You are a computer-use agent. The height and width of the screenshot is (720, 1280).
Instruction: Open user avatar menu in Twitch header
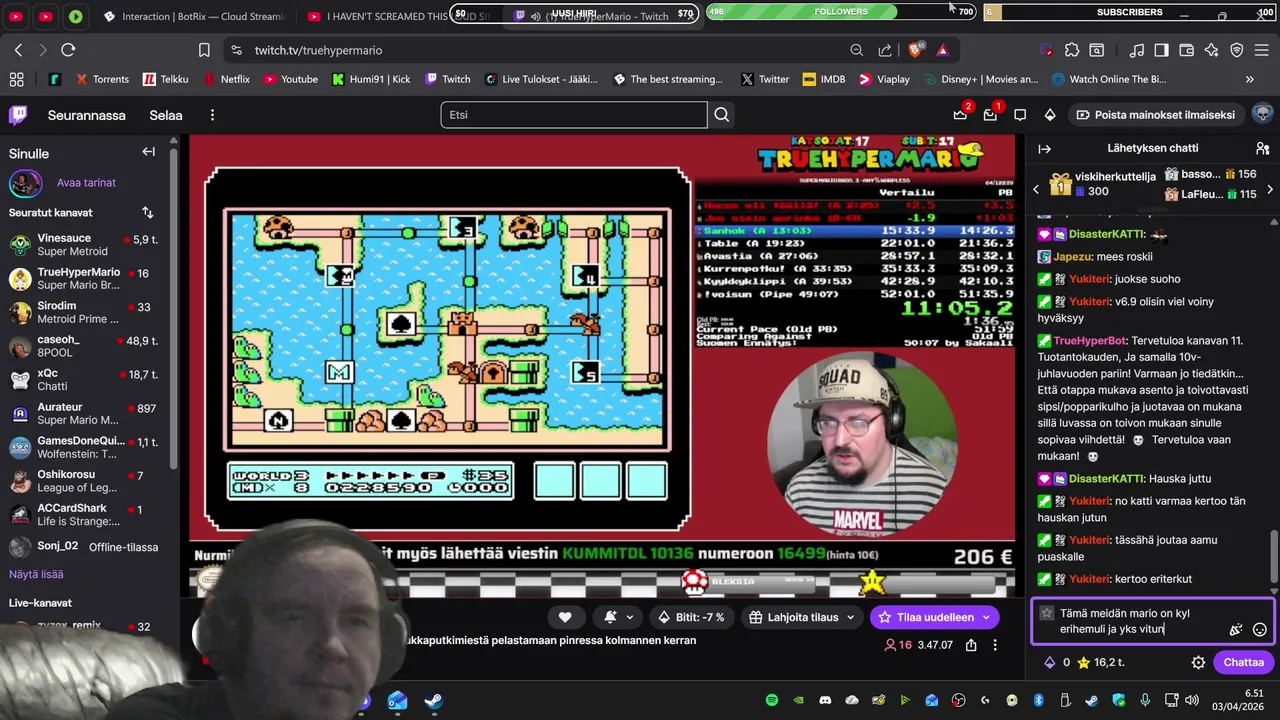(x=1262, y=114)
